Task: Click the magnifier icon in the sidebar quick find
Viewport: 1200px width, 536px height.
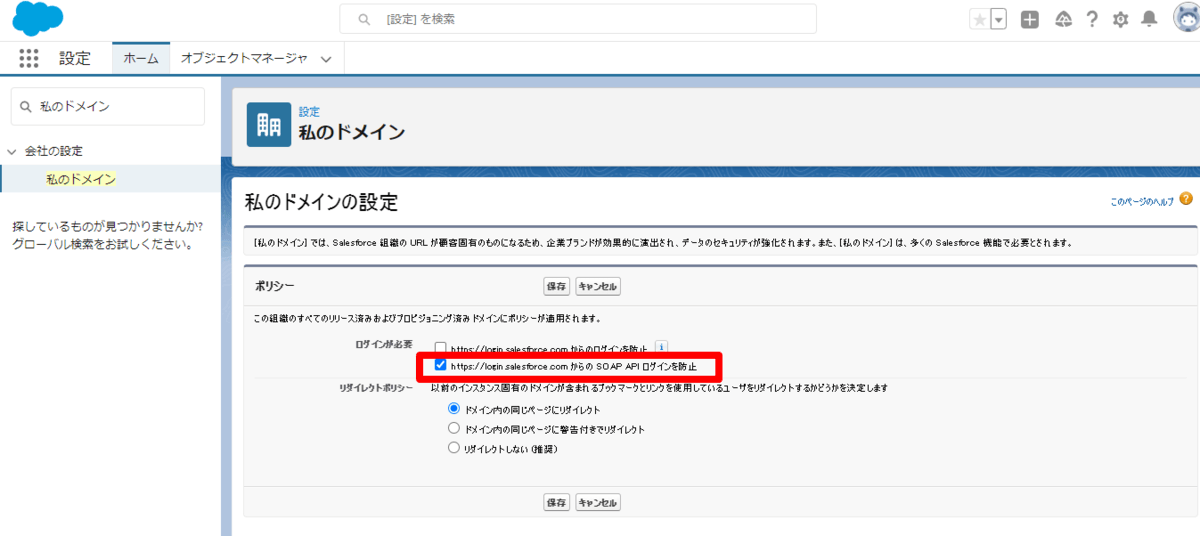Action: [27, 106]
